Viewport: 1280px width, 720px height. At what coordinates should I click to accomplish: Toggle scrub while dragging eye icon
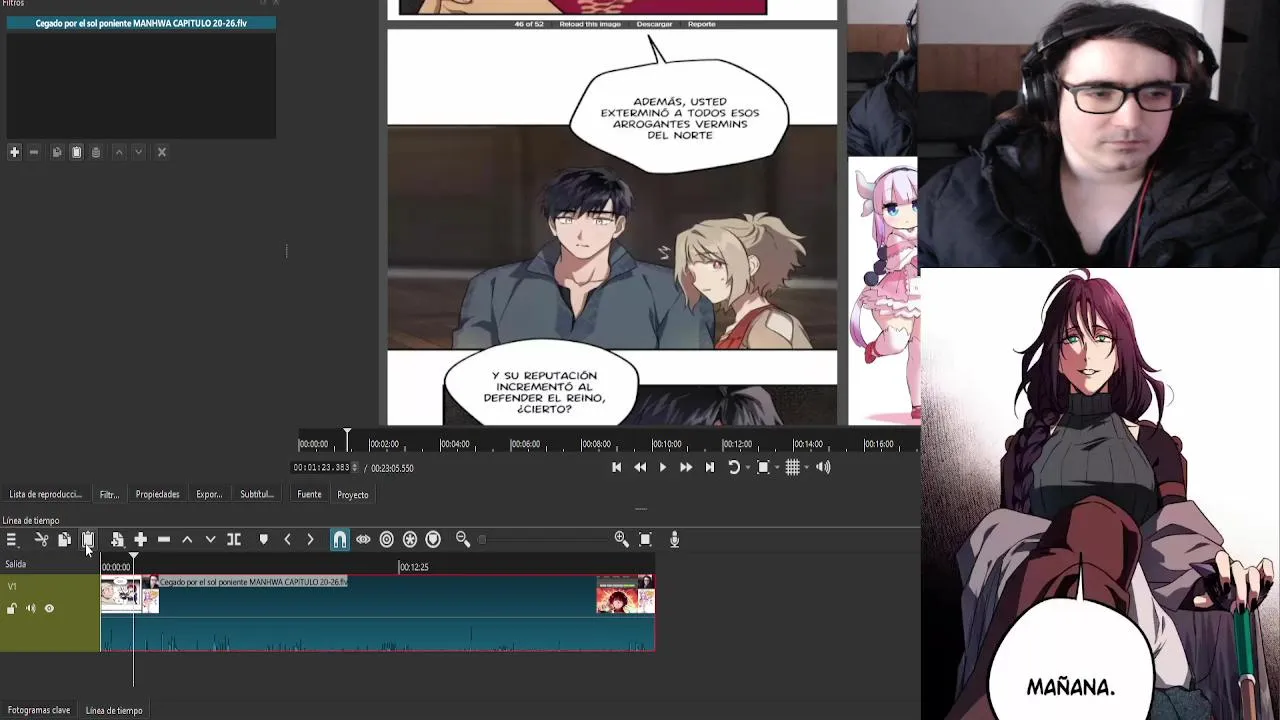pos(363,539)
